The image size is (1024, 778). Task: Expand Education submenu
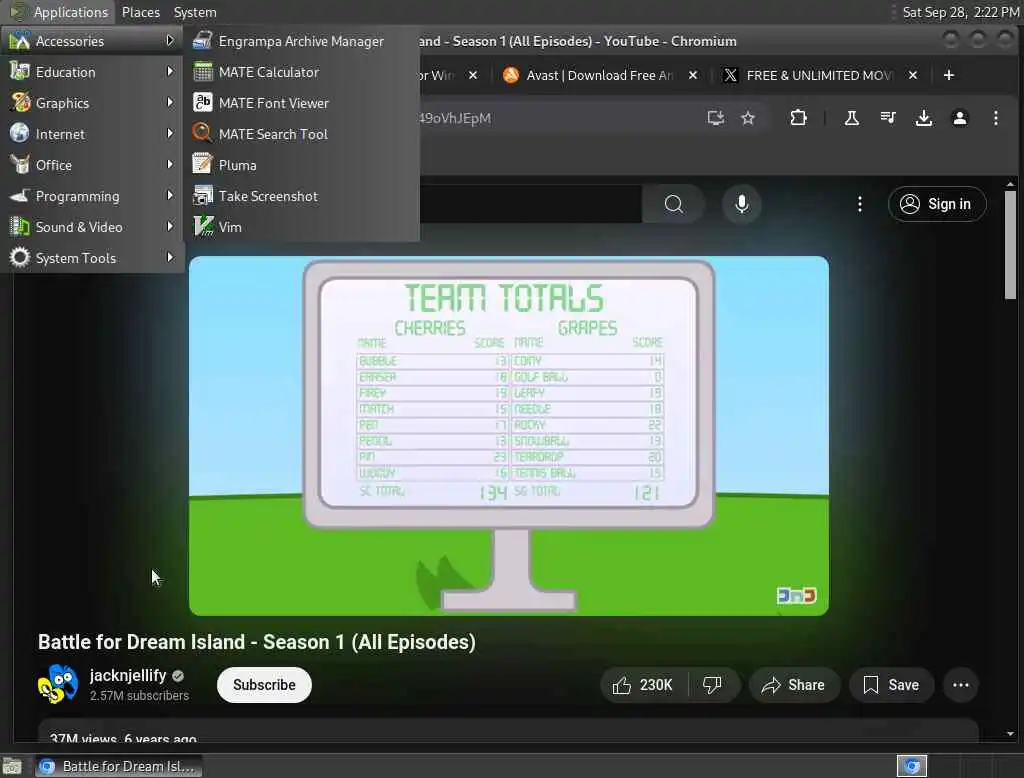tap(91, 72)
